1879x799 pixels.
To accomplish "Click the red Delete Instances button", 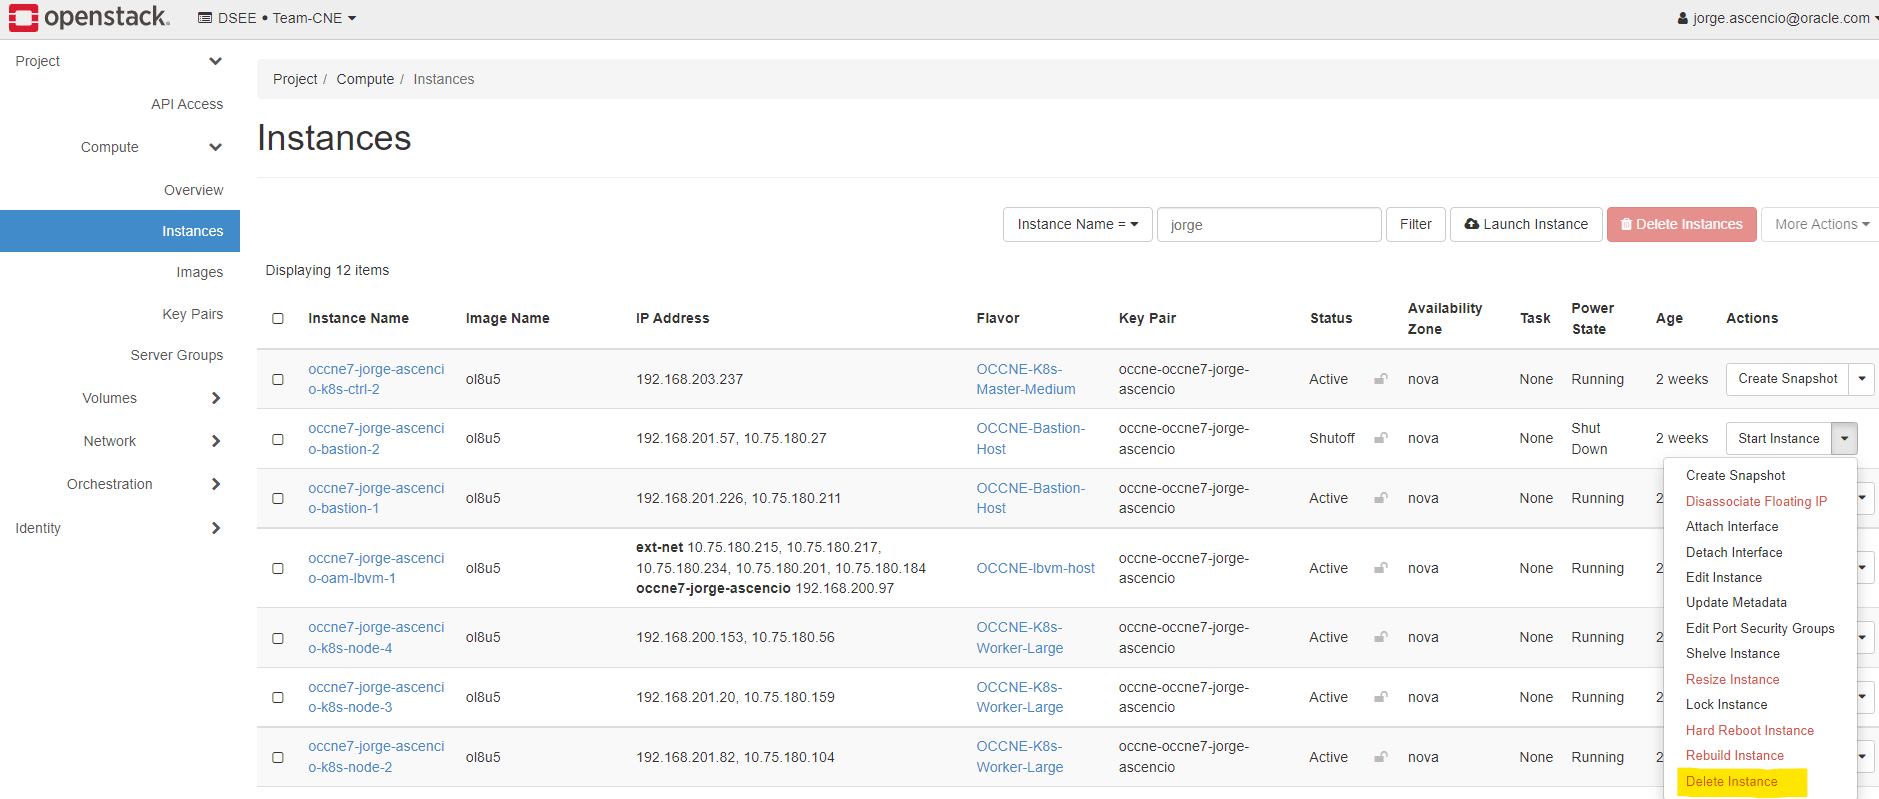I will tap(1682, 224).
